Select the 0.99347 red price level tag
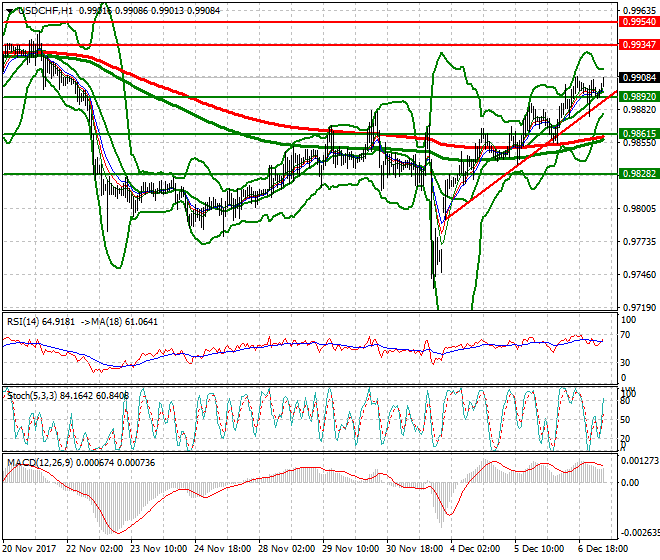This screenshot has height=560, width=660. pos(637,45)
